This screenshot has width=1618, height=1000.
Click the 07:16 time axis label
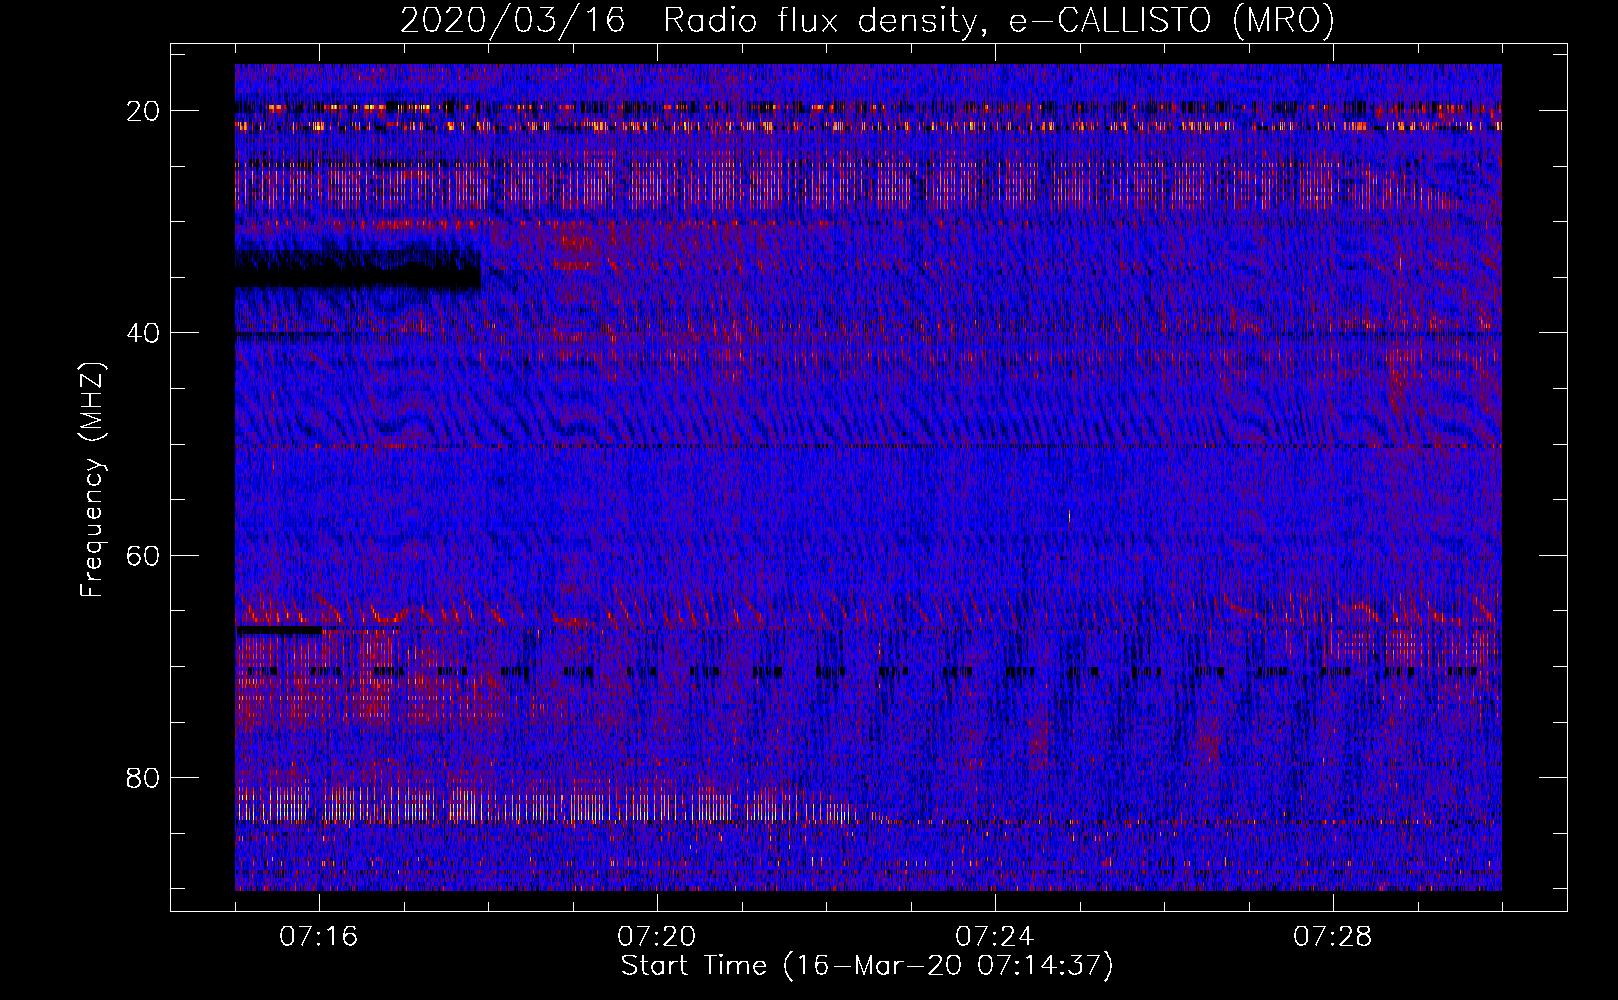319,937
